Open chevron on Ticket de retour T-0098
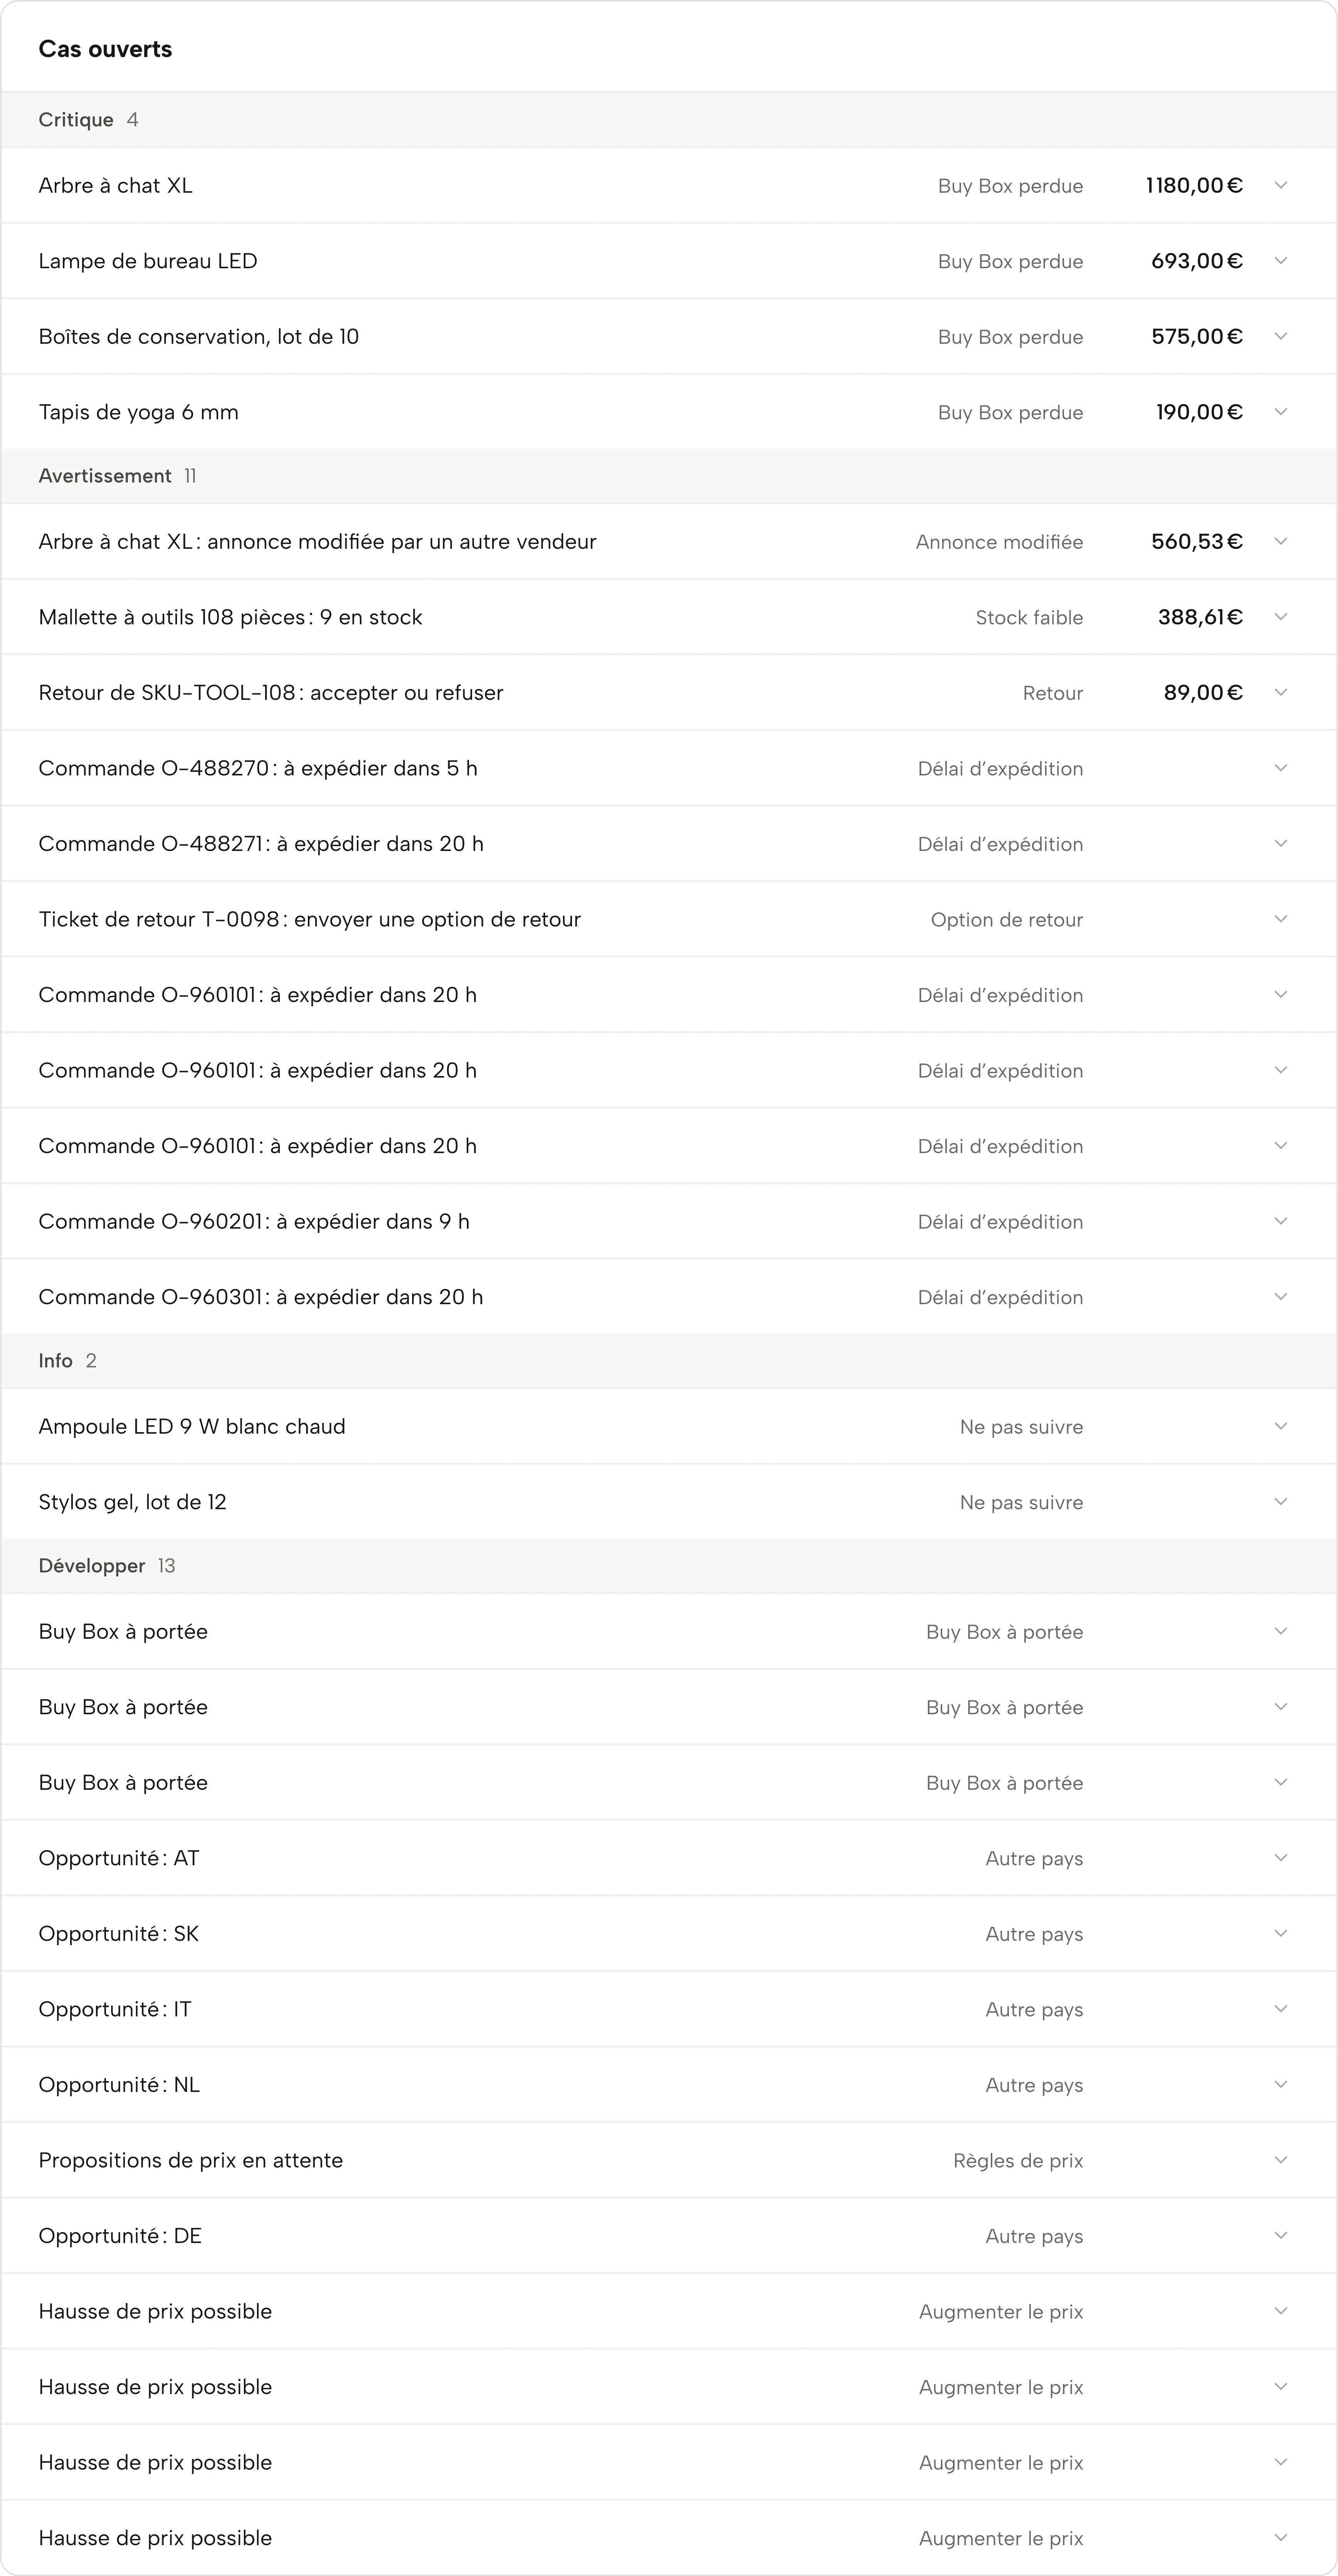 (1280, 919)
